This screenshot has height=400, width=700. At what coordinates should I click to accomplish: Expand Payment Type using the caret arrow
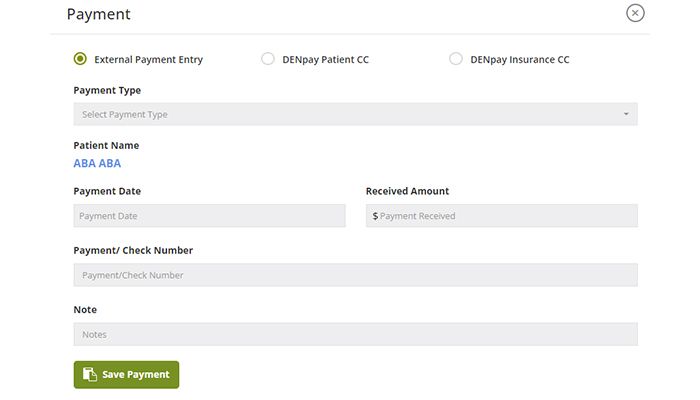click(x=626, y=114)
